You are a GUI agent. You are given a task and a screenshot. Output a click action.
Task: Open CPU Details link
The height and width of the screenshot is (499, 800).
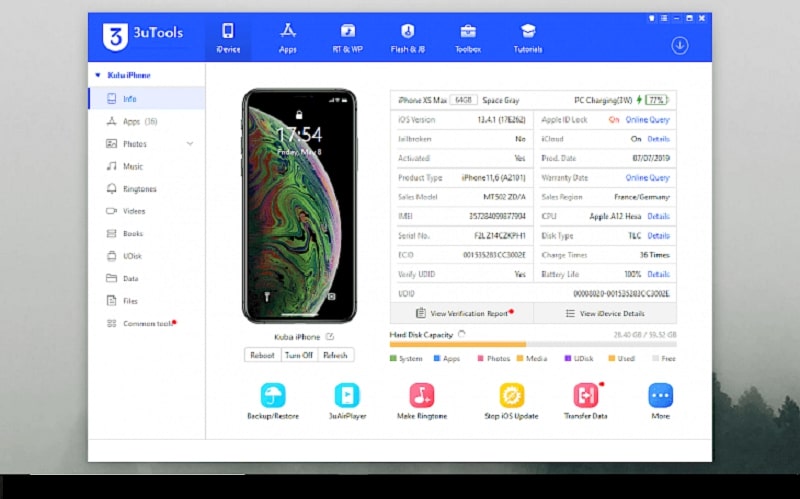click(x=658, y=216)
